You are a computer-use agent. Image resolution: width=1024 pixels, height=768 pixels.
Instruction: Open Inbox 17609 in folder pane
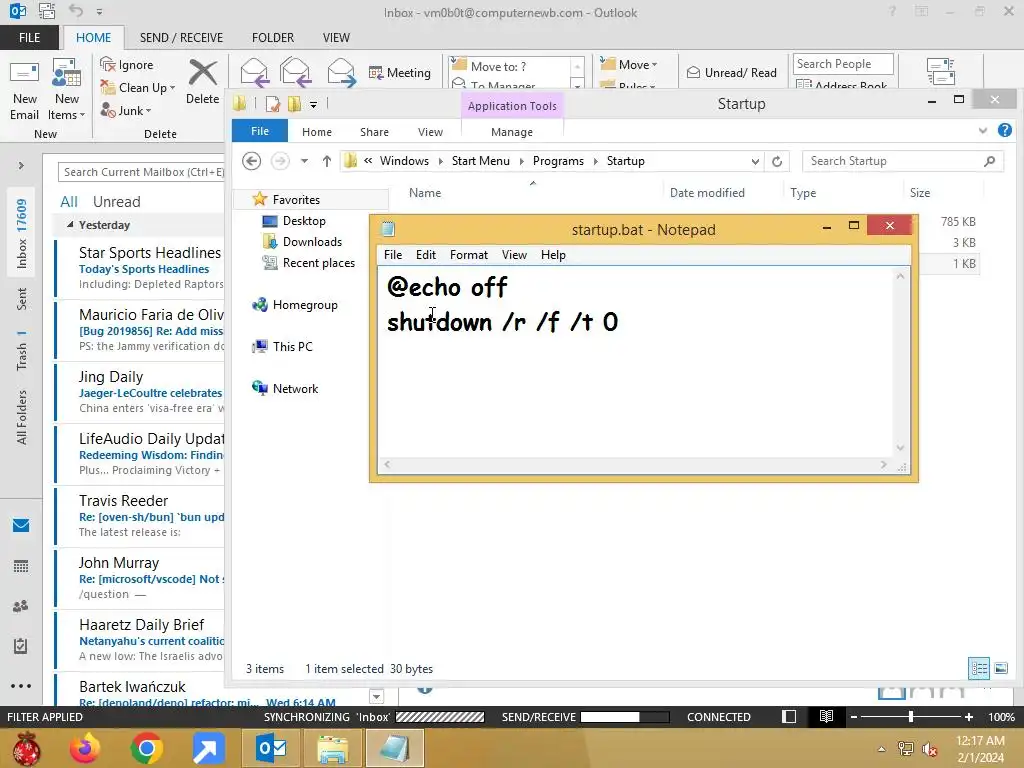[21, 234]
